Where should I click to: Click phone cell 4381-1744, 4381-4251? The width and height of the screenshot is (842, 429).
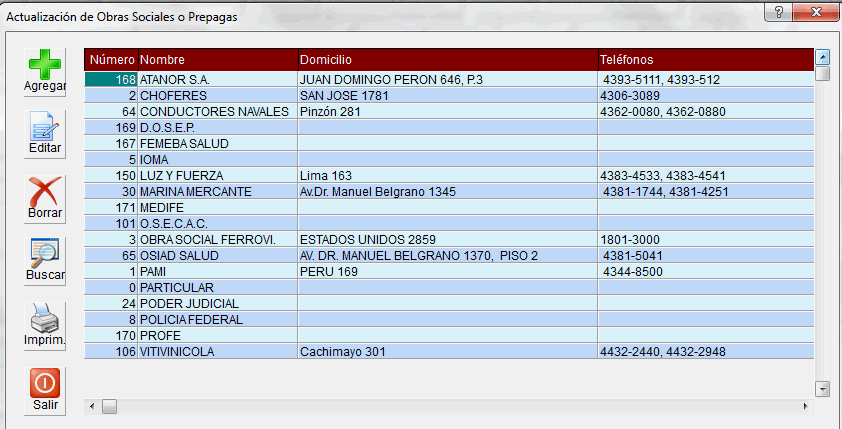[x=706, y=192]
